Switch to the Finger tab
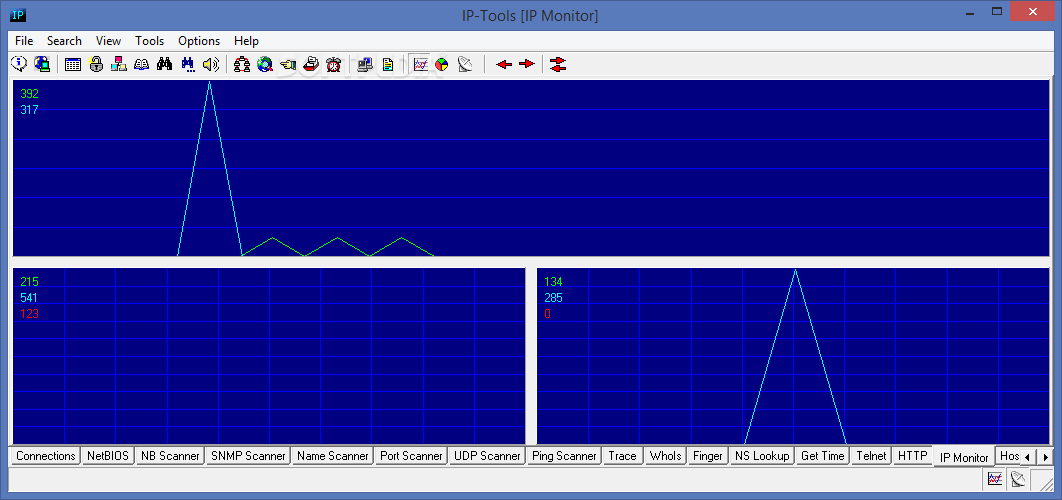This screenshot has height=500, width=1062. point(708,456)
